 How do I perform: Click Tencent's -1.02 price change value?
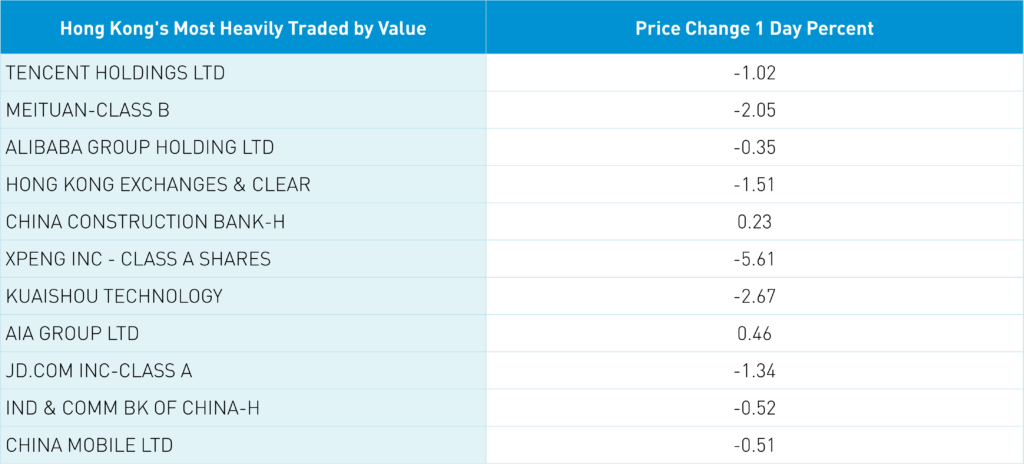(754, 73)
